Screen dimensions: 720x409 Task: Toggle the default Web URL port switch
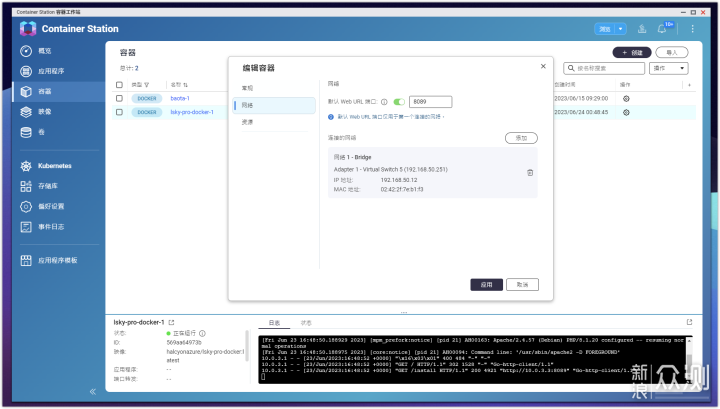(x=399, y=102)
